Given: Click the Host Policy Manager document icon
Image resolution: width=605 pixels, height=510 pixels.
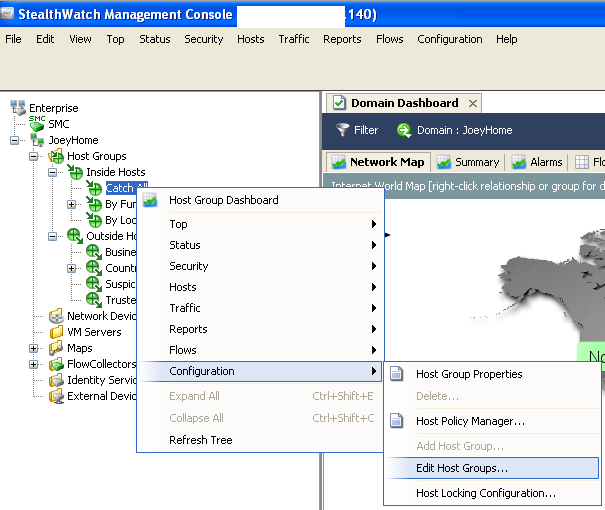Looking at the screenshot, I should [397, 421].
